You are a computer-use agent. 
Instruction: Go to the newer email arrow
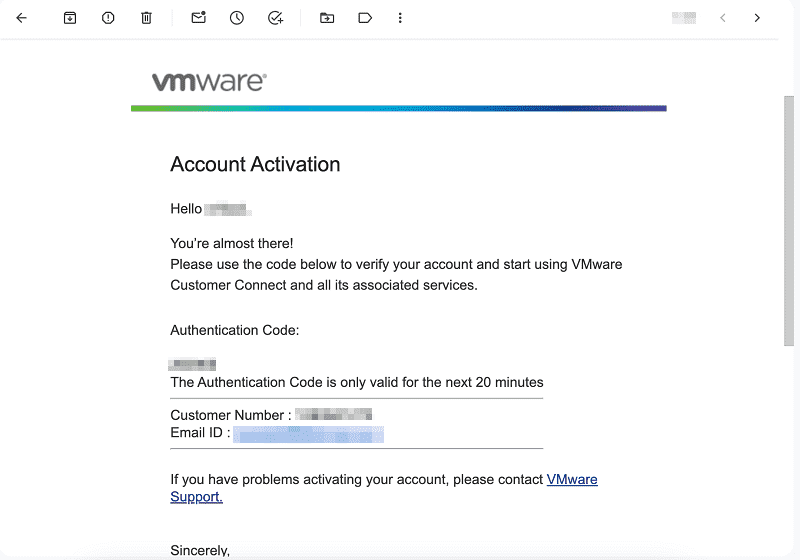point(722,18)
